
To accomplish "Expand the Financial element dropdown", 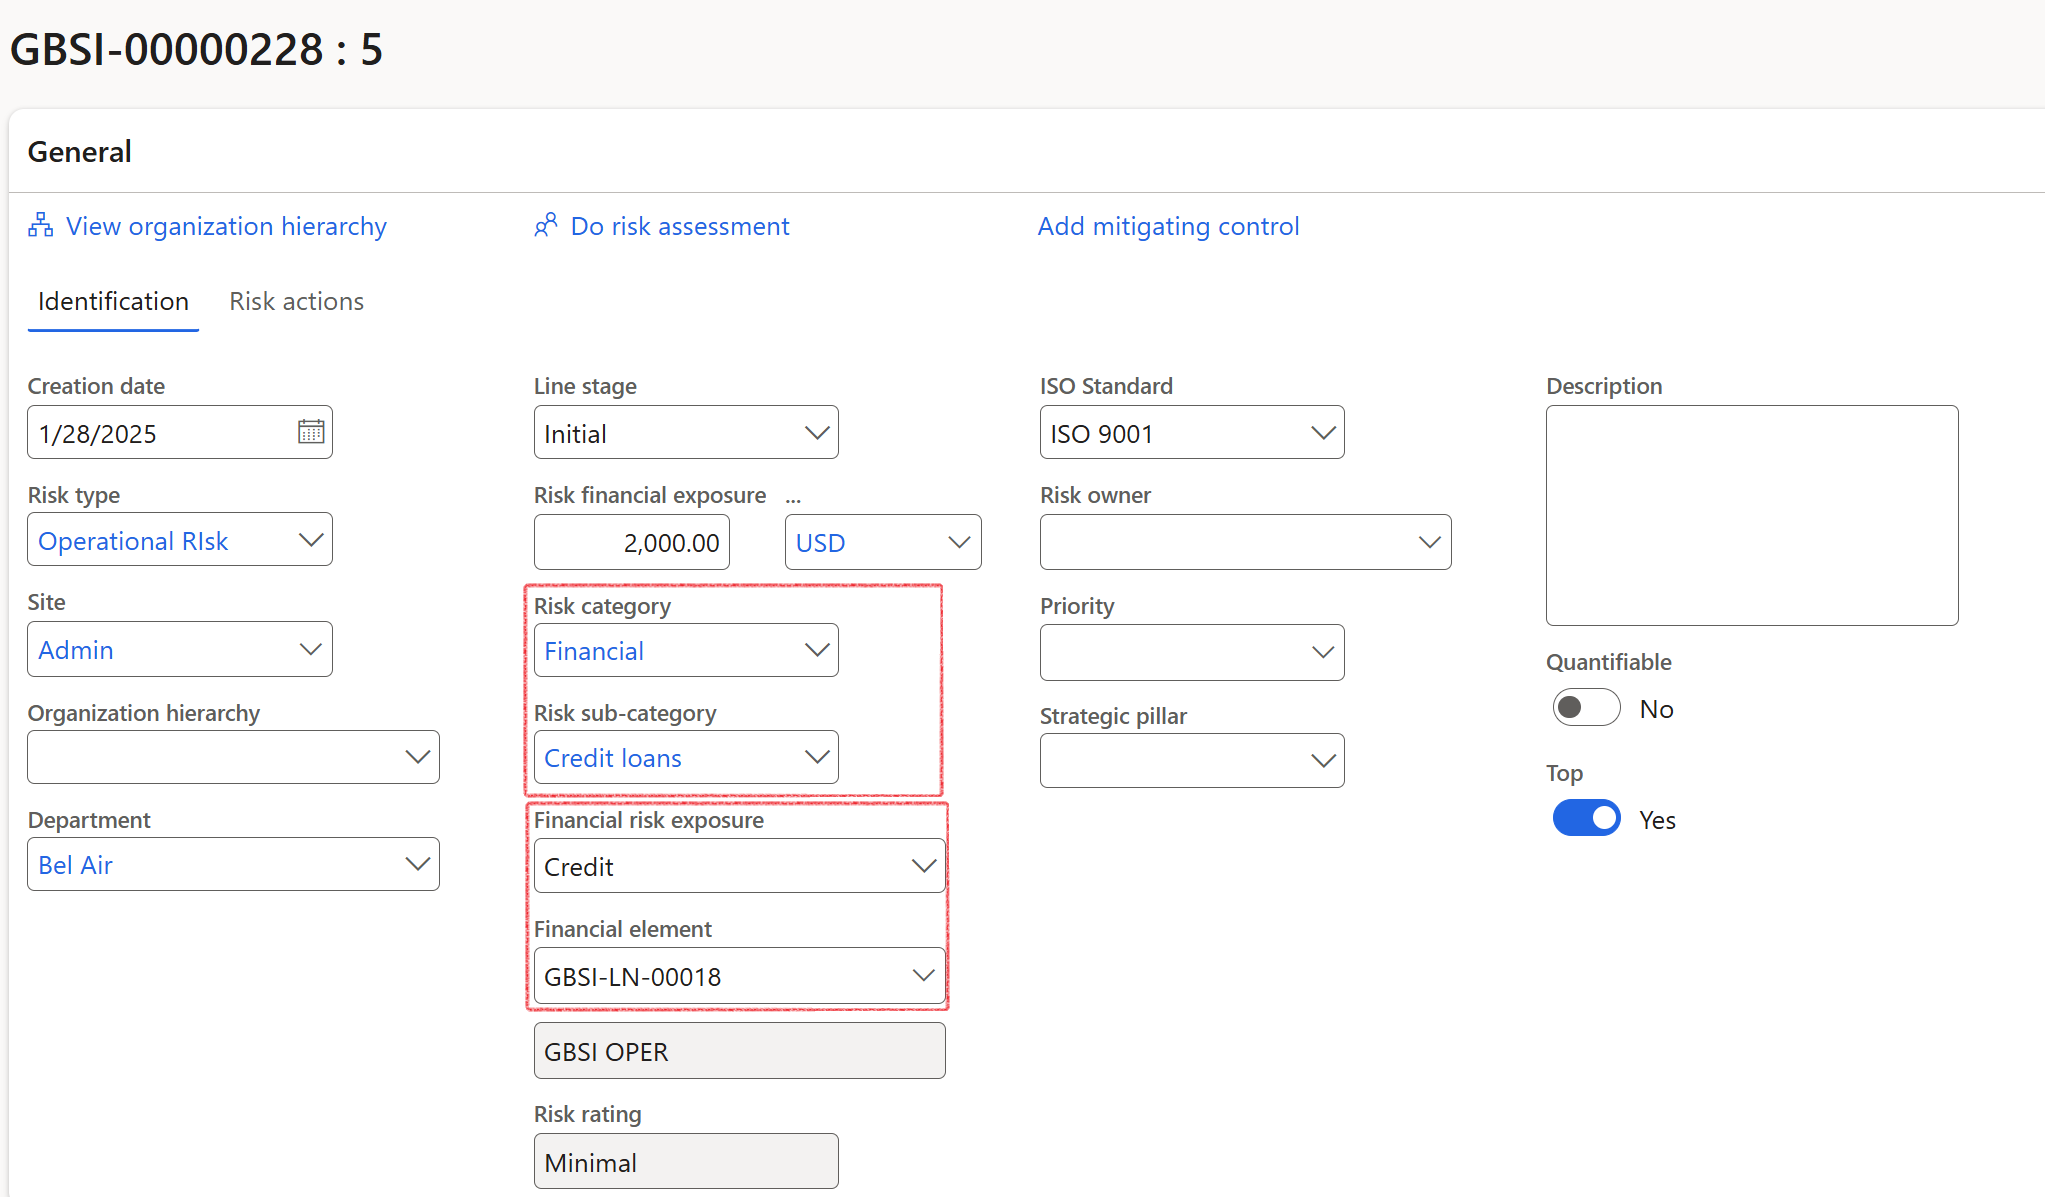I will click(921, 975).
